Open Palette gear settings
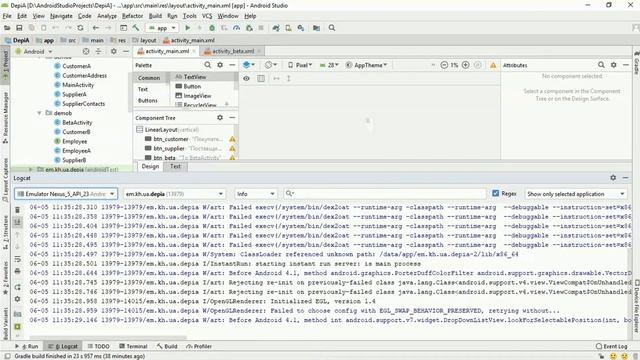The width and height of the screenshot is (640, 360). pyautogui.click(x=220, y=65)
